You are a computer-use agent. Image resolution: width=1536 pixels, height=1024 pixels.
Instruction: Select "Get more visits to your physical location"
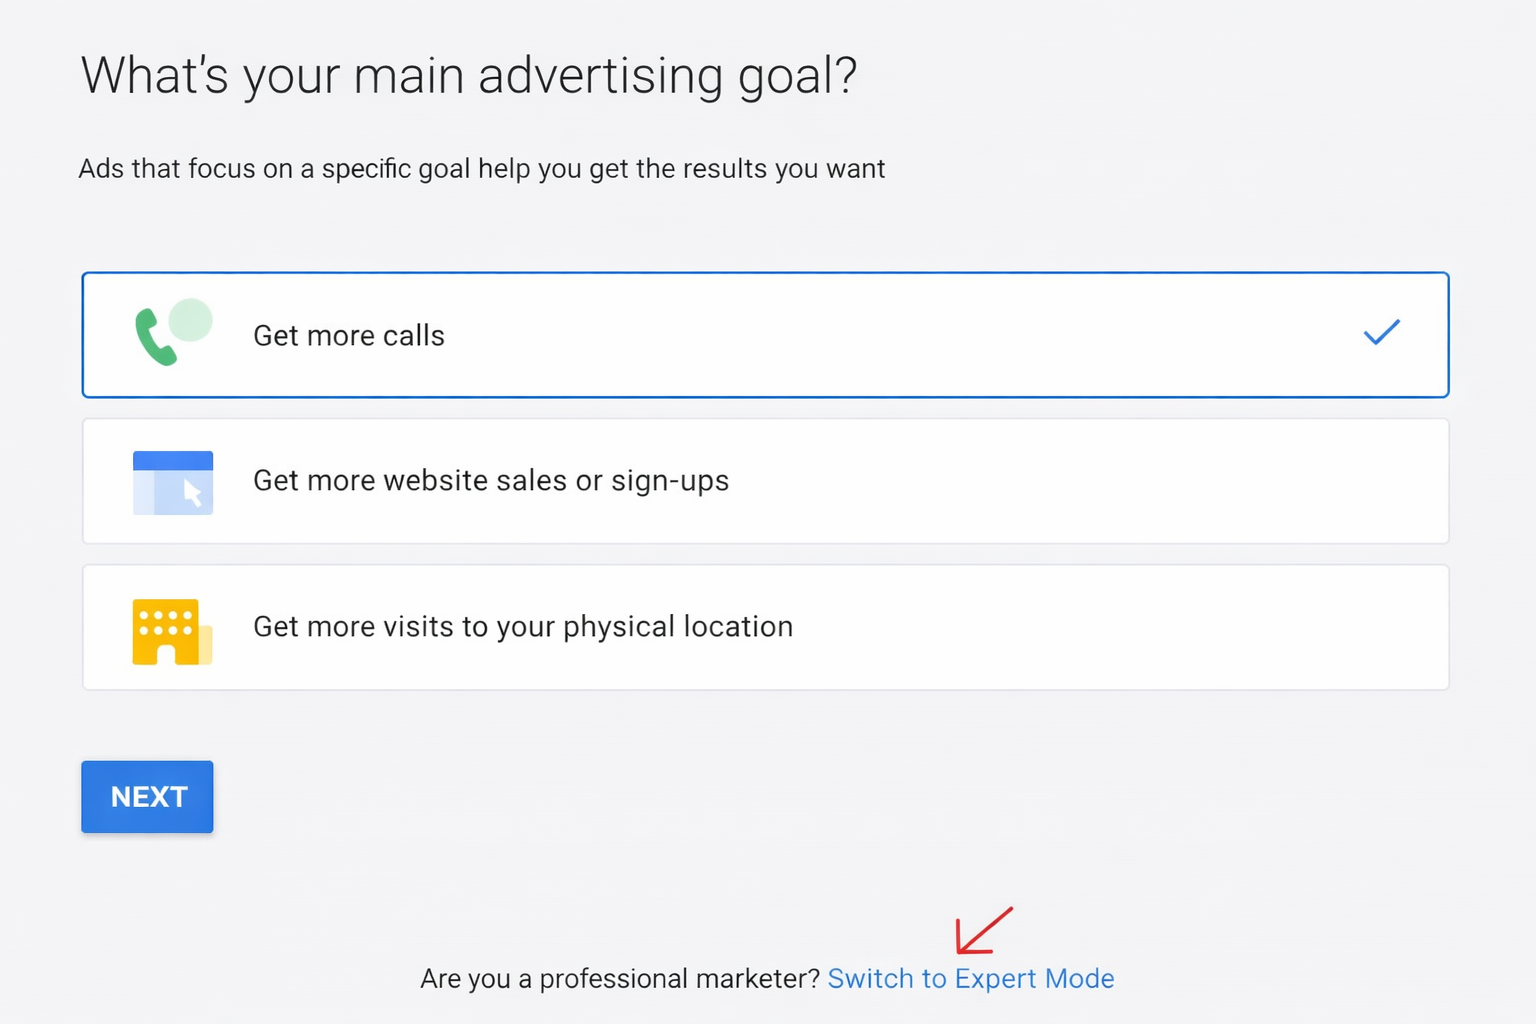(x=765, y=627)
